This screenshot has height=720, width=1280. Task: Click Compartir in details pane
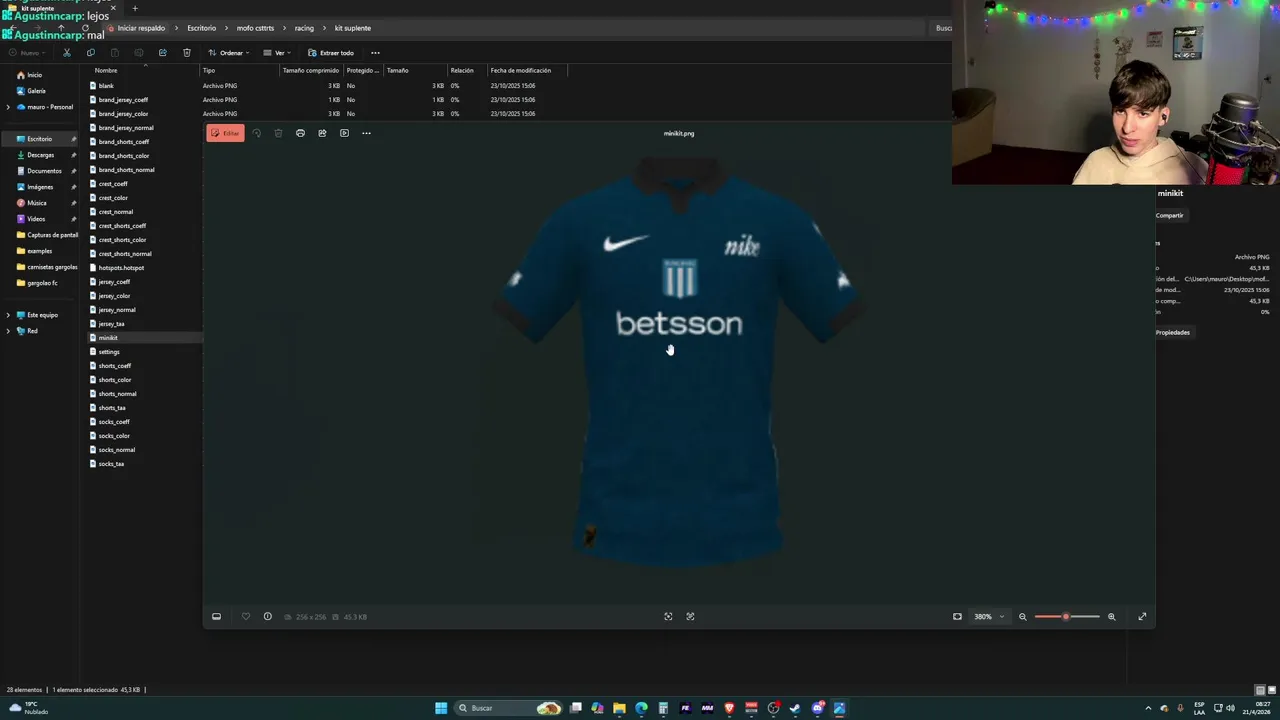1169,215
